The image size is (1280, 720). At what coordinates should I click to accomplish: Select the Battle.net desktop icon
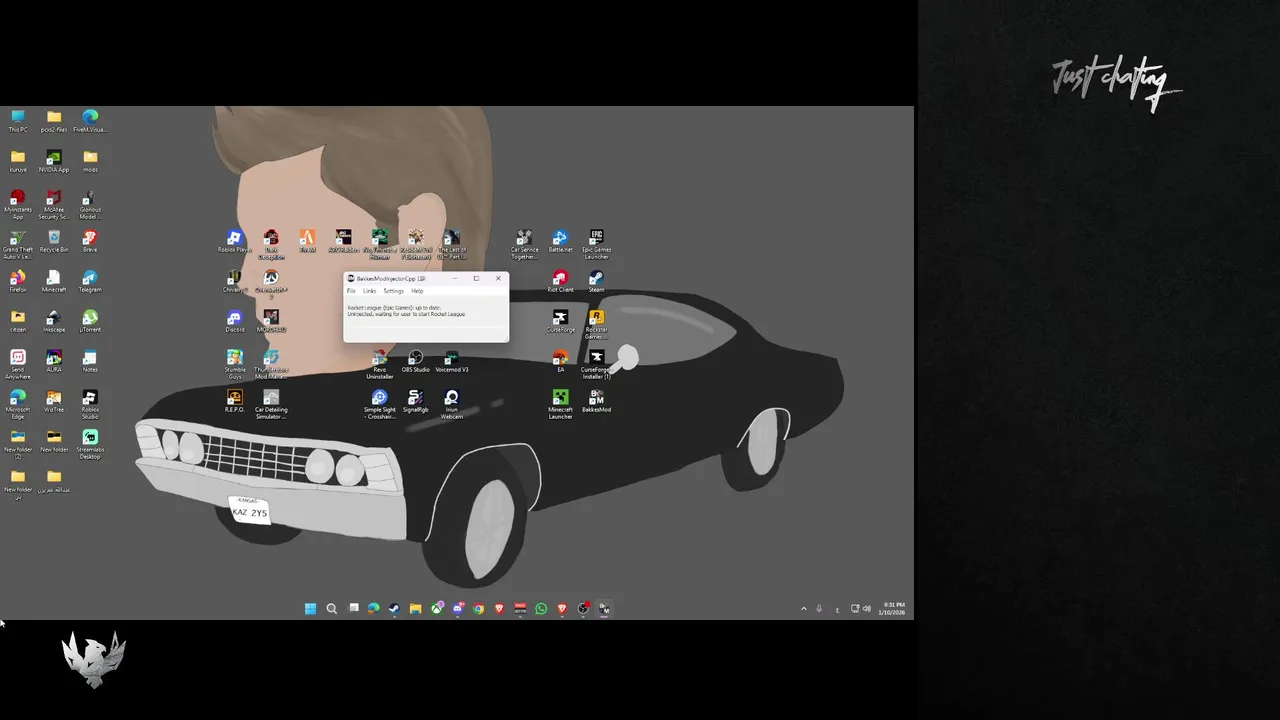560,241
